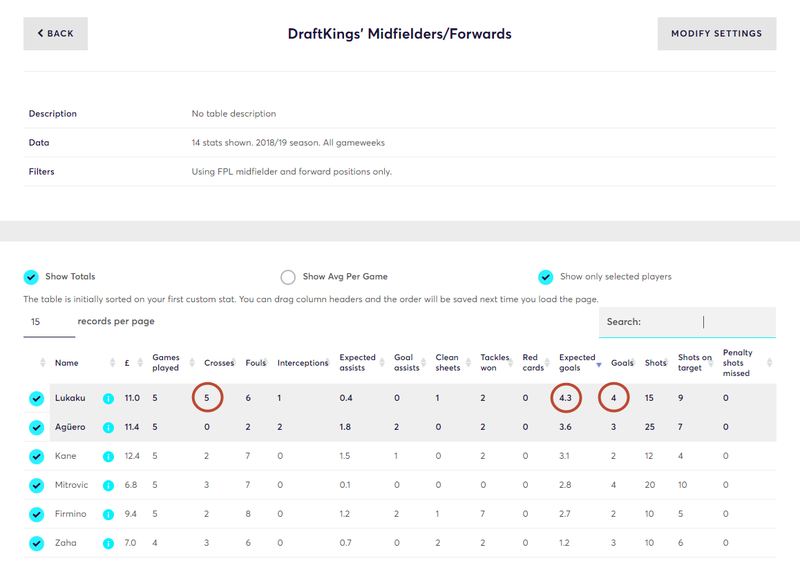
Task: Open the info icon for Lukaku
Action: pyautogui.click(x=108, y=399)
